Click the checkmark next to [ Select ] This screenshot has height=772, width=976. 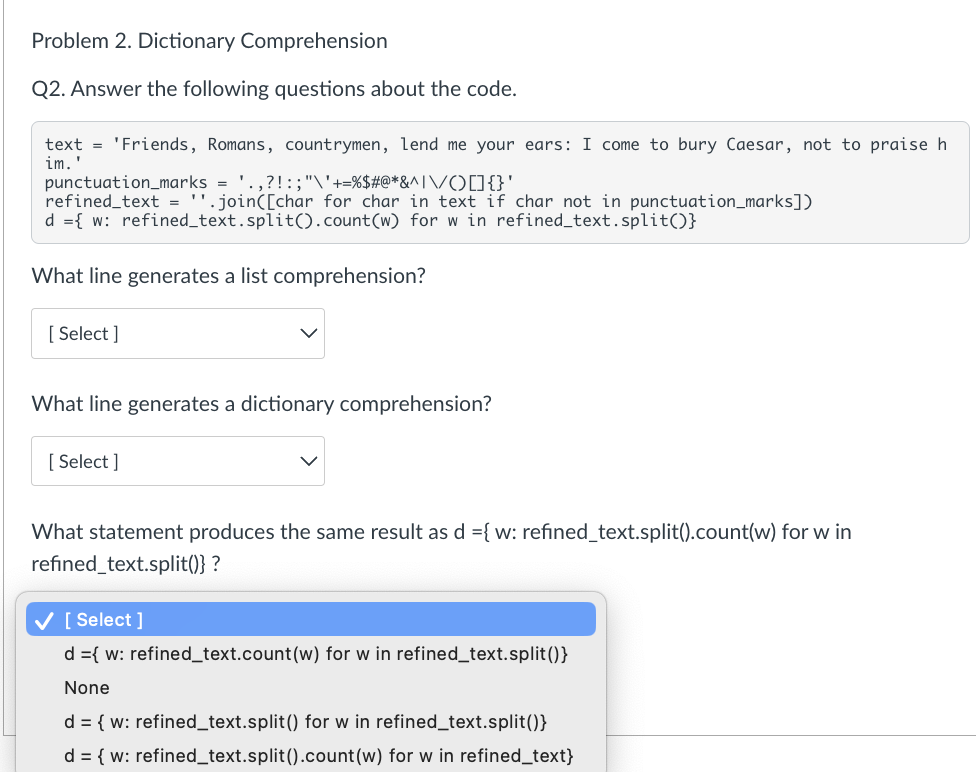point(43,619)
